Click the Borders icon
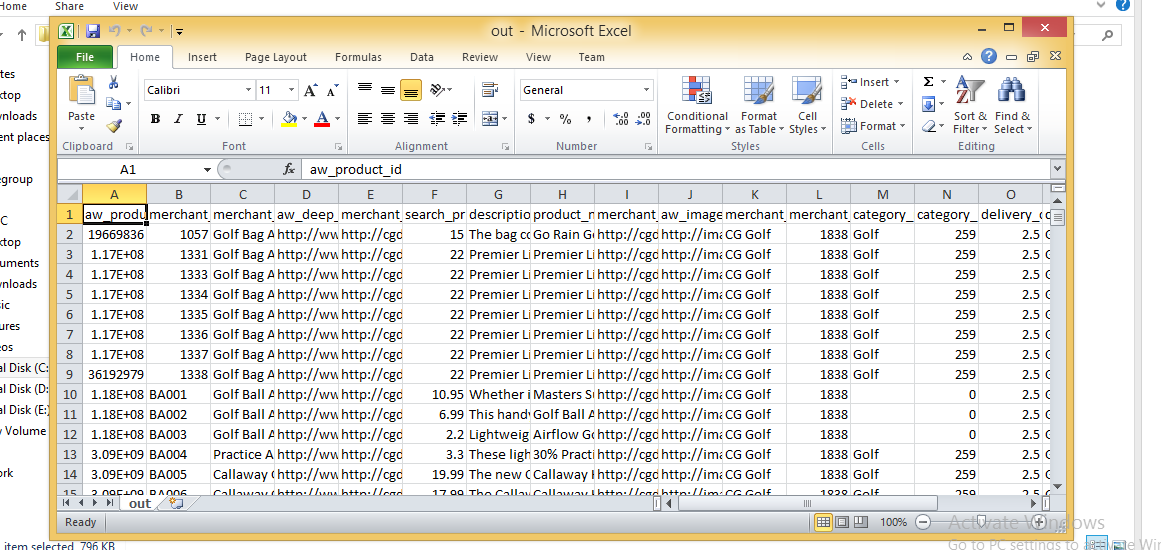 pos(246,118)
